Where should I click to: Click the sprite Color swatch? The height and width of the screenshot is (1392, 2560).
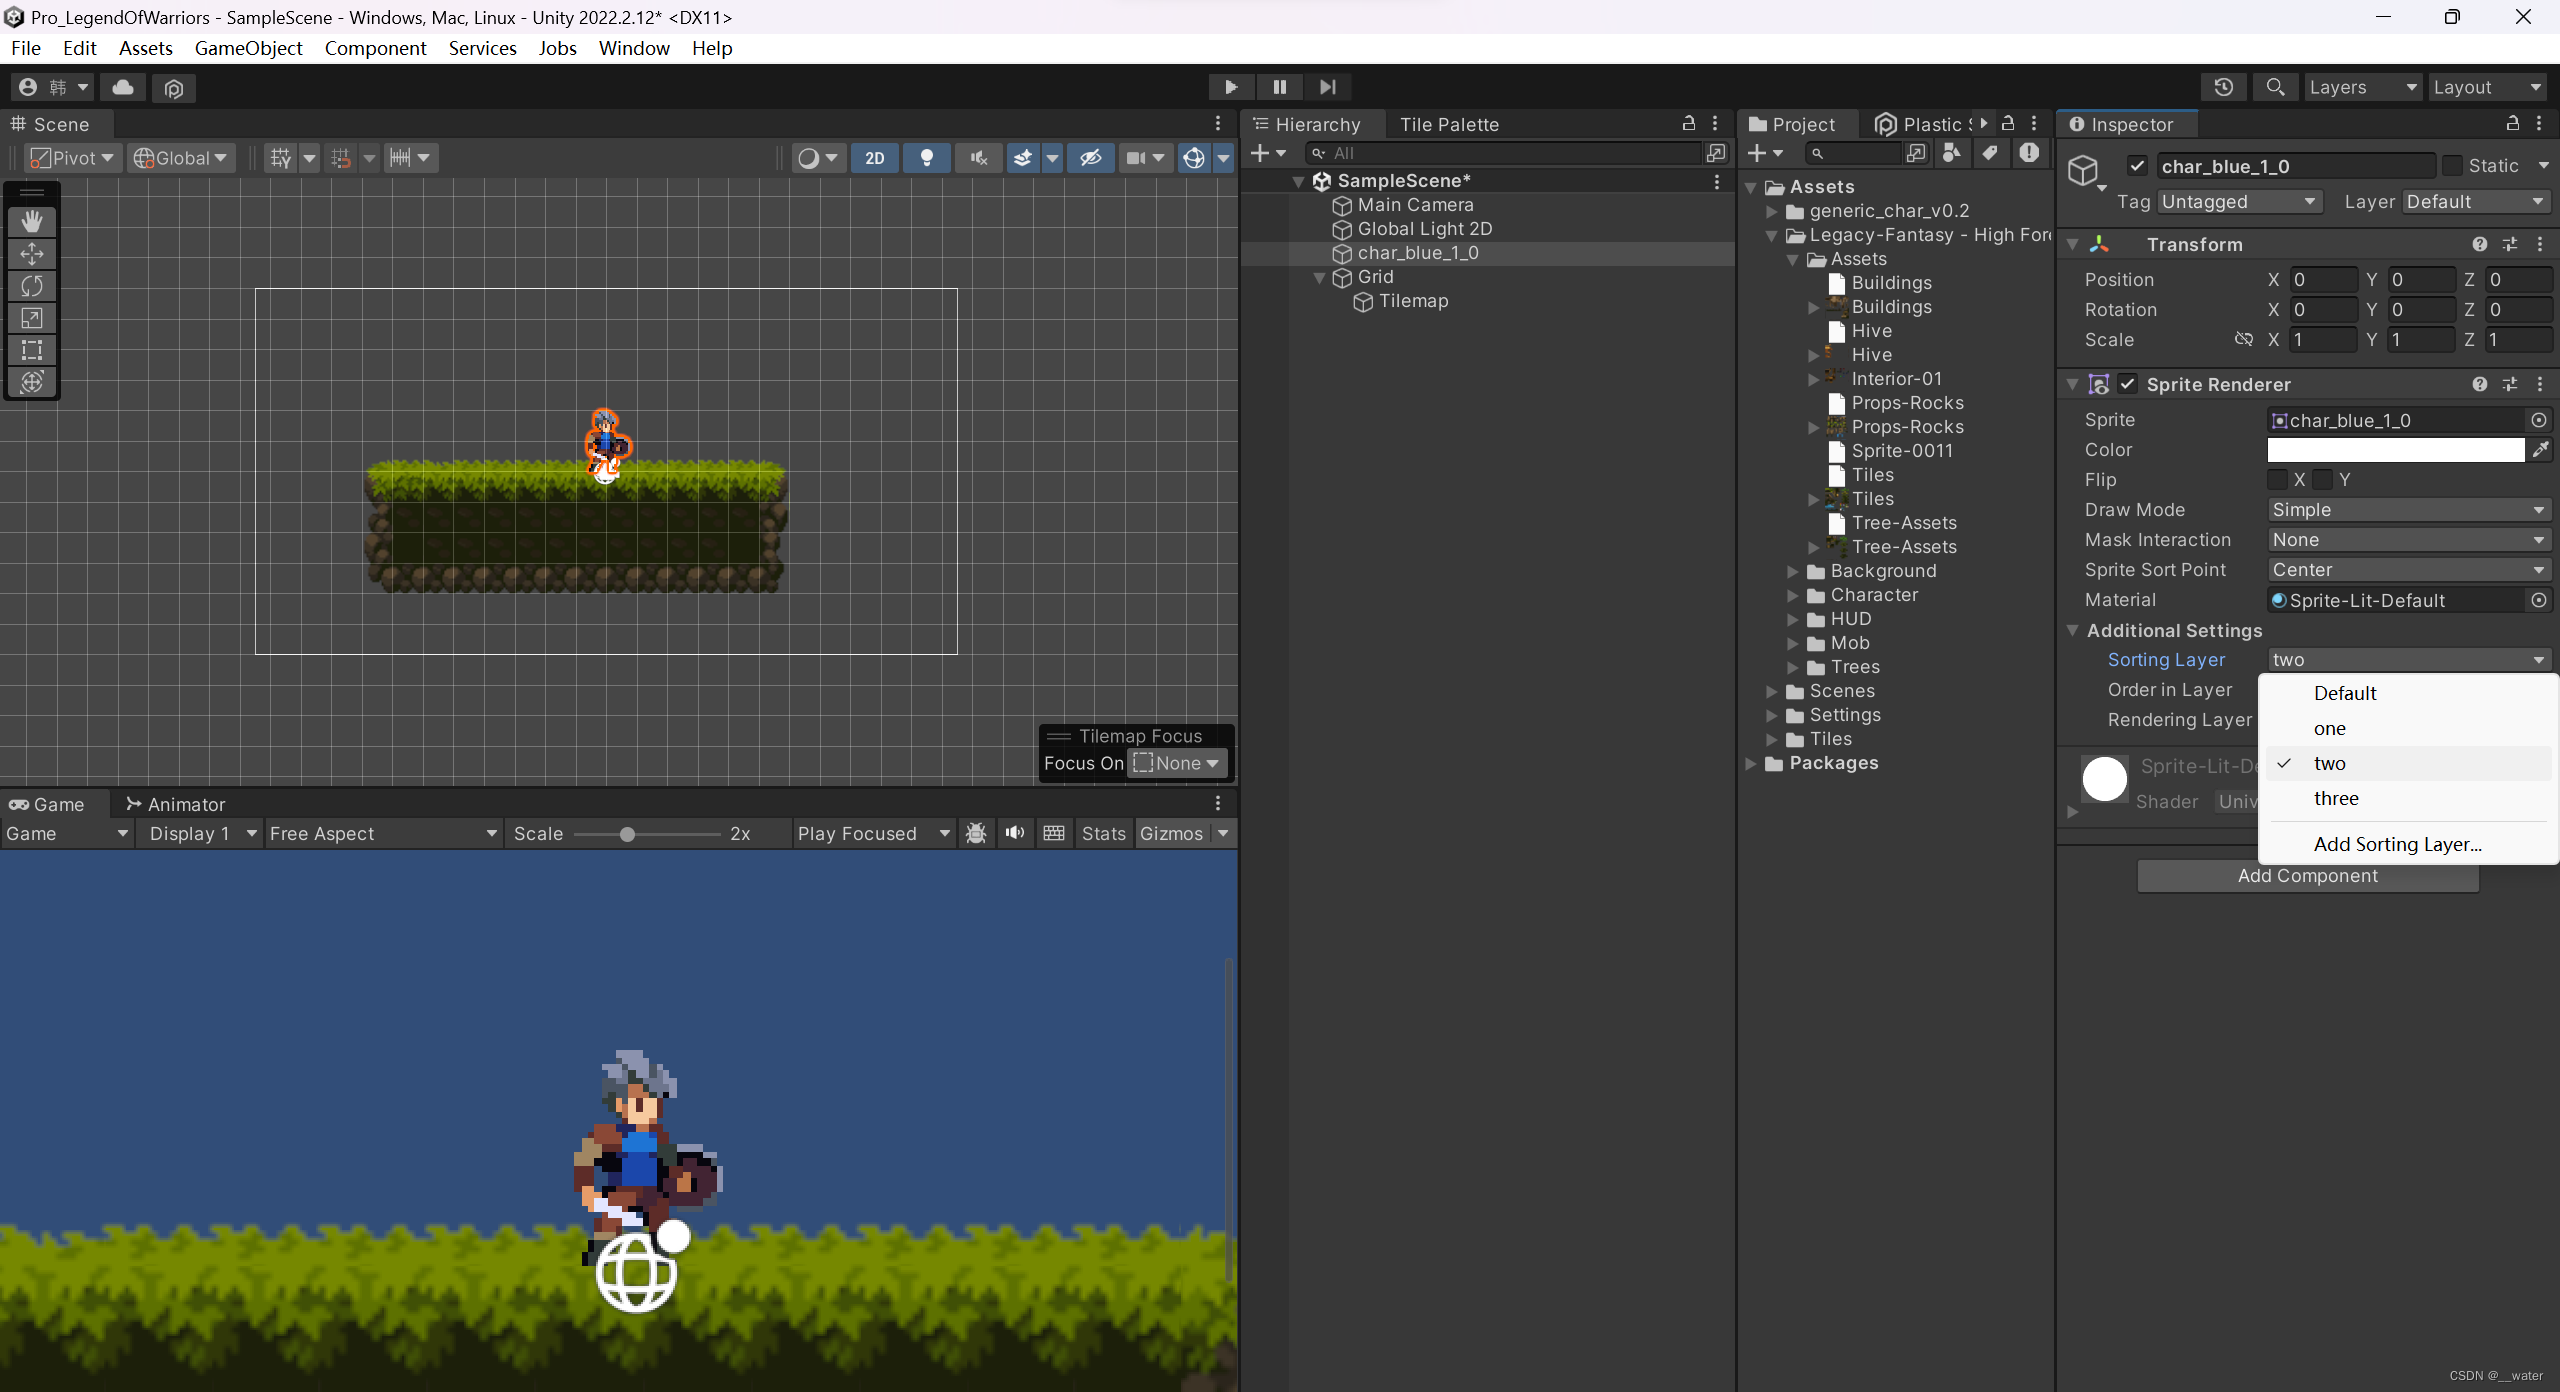[2395, 450]
